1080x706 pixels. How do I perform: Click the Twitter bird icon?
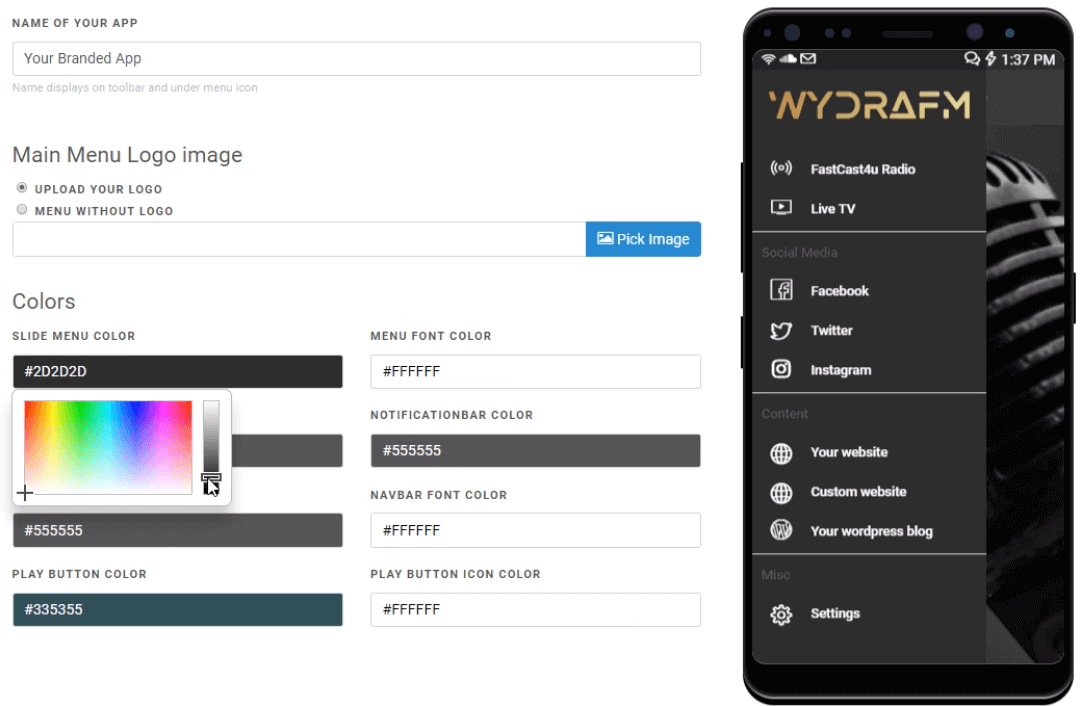[780, 331]
